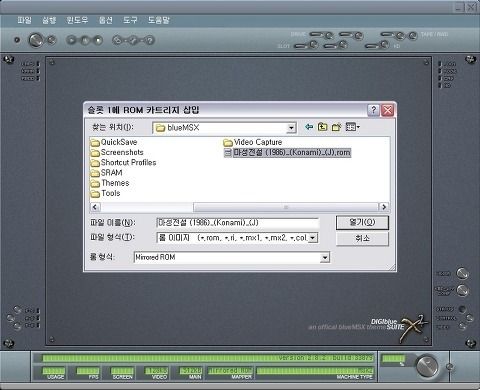Open the Shortcut Profiles folder
This screenshot has height=390, width=480.
tap(123, 163)
